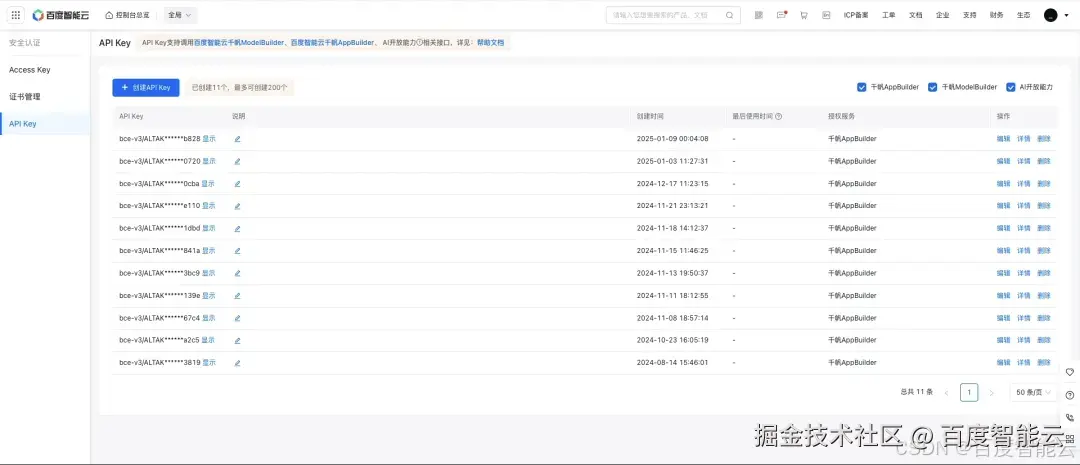The height and width of the screenshot is (465, 1080).
Task: Click 编辑 for key created 2025-01-09
Action: [x=1004, y=138]
